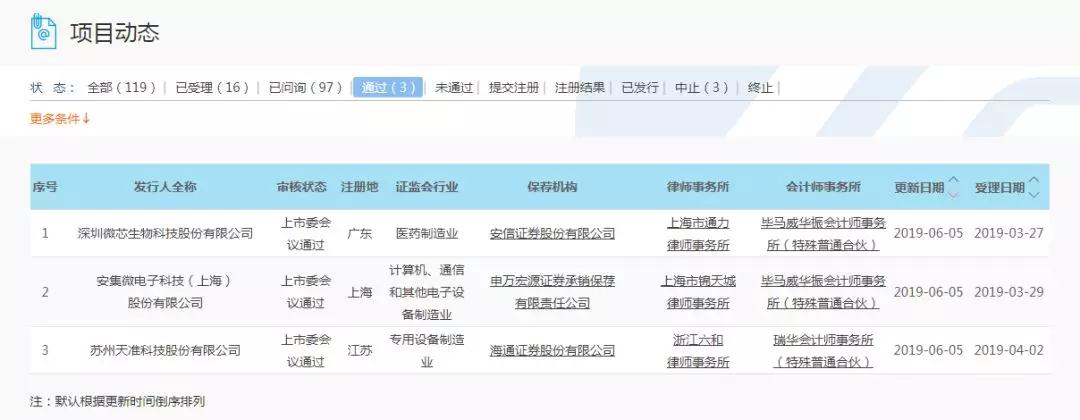Filter by 已问询 (97) status
1080x420 pixels.
tap(305, 88)
